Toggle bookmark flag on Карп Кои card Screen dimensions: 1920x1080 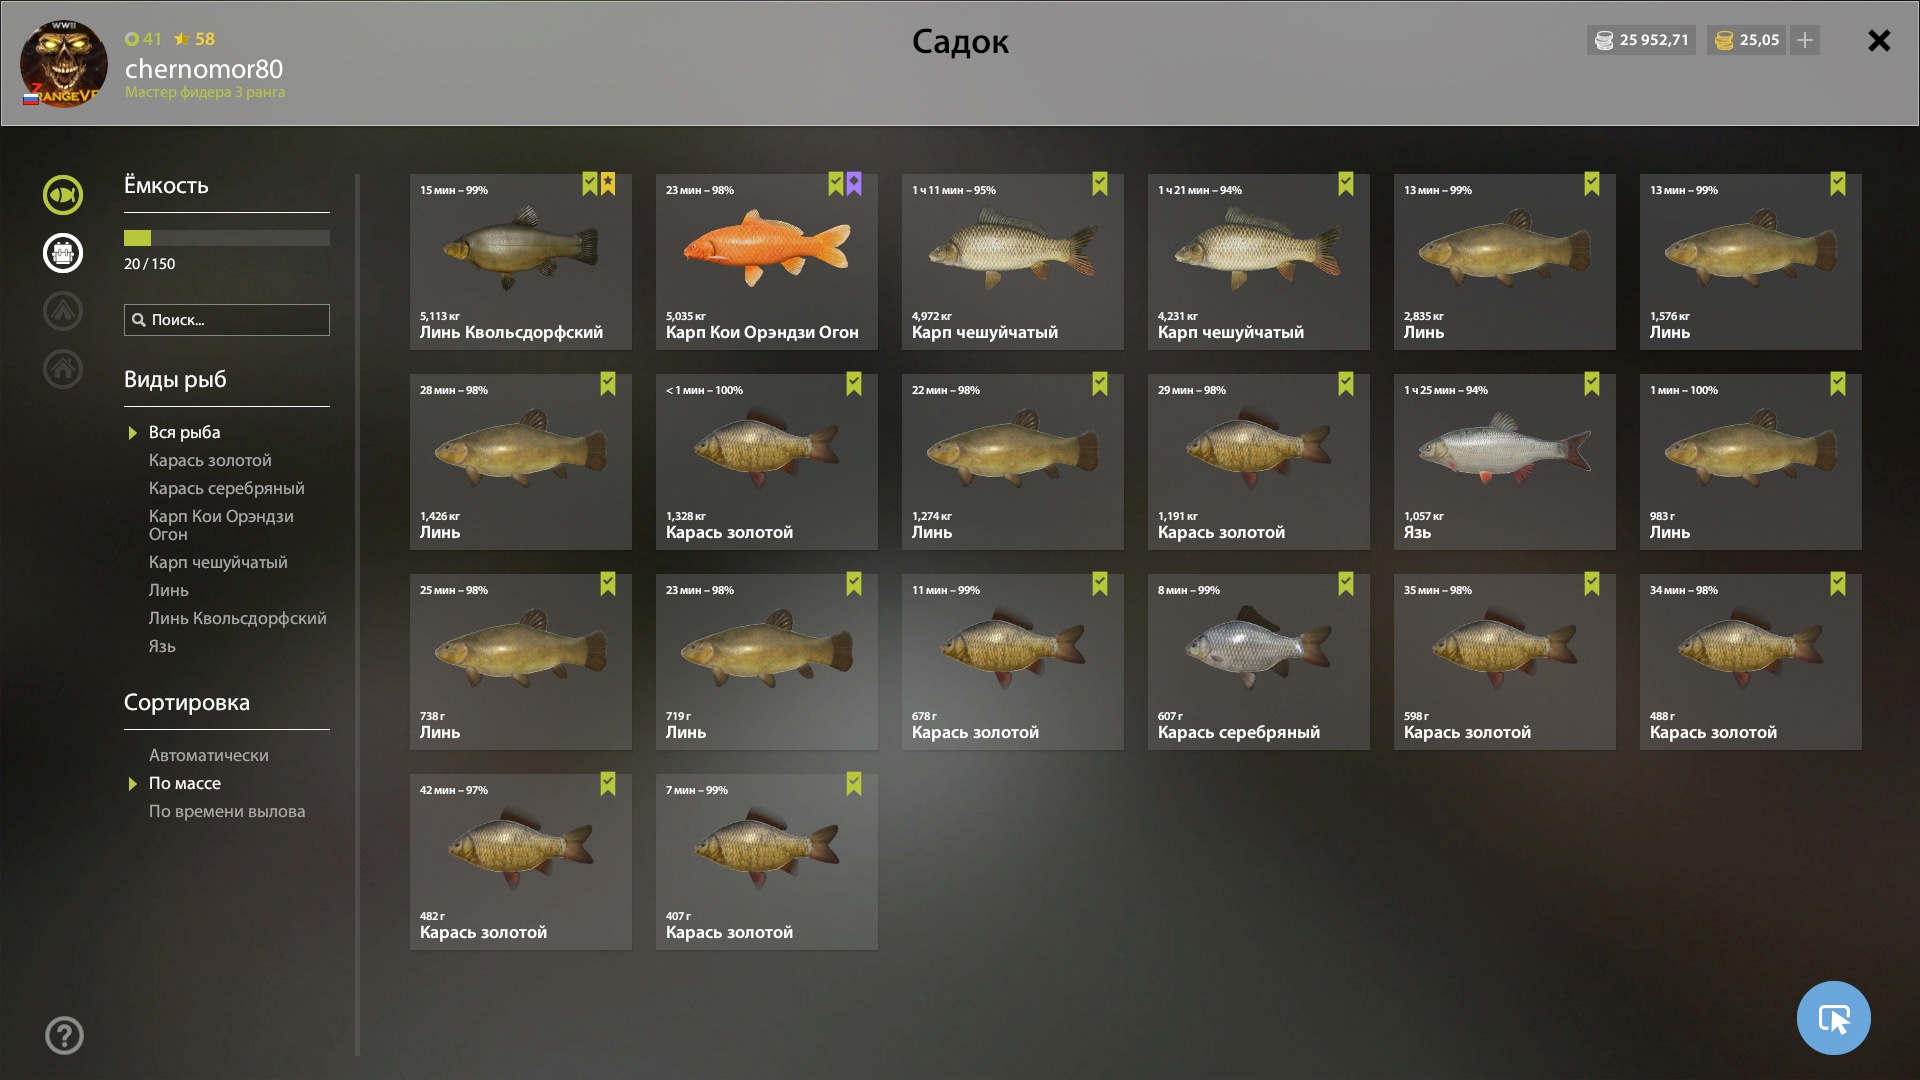[836, 184]
